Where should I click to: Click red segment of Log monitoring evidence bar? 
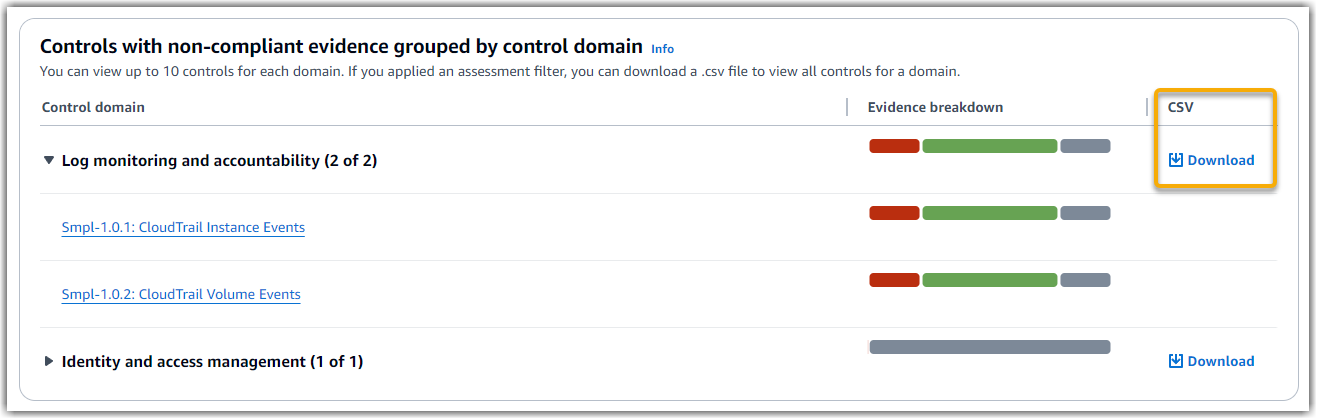[x=894, y=146]
